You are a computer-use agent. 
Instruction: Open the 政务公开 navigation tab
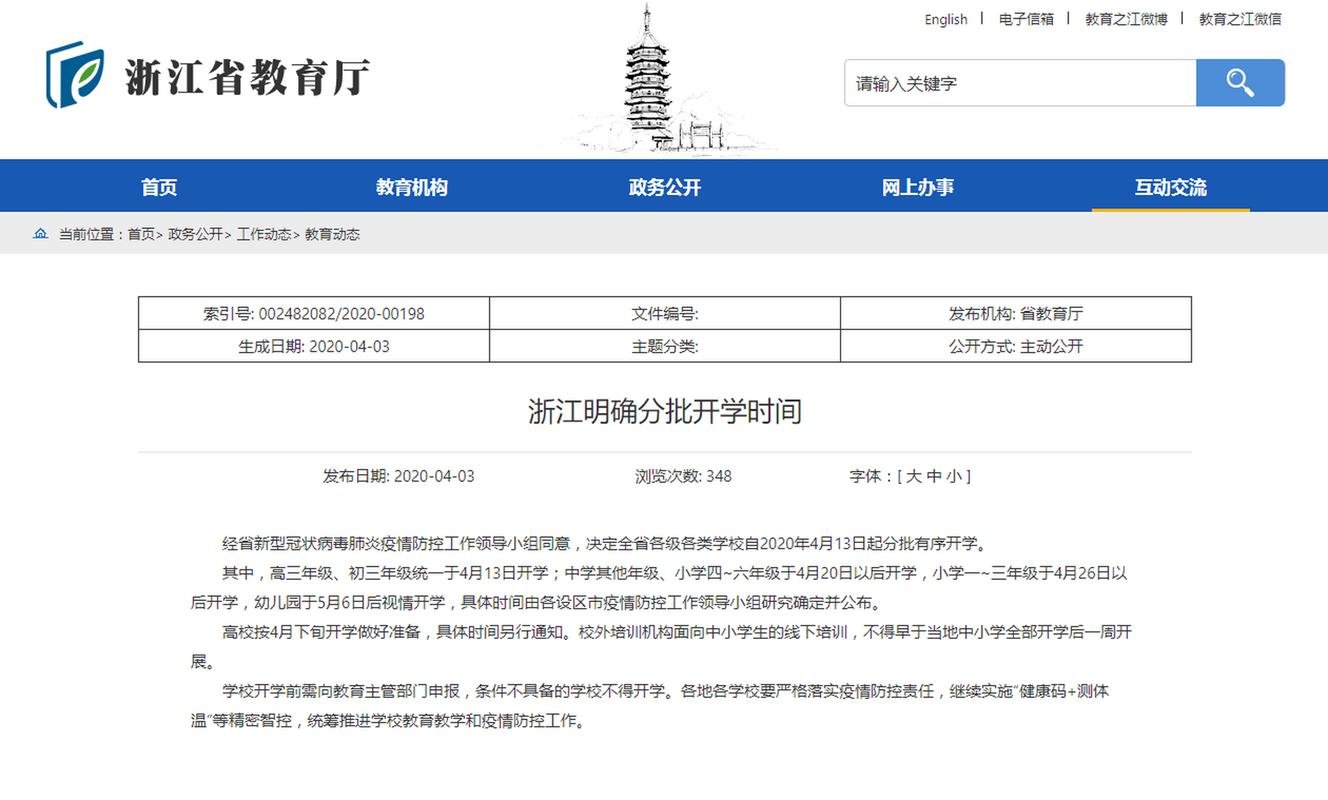[x=665, y=187]
